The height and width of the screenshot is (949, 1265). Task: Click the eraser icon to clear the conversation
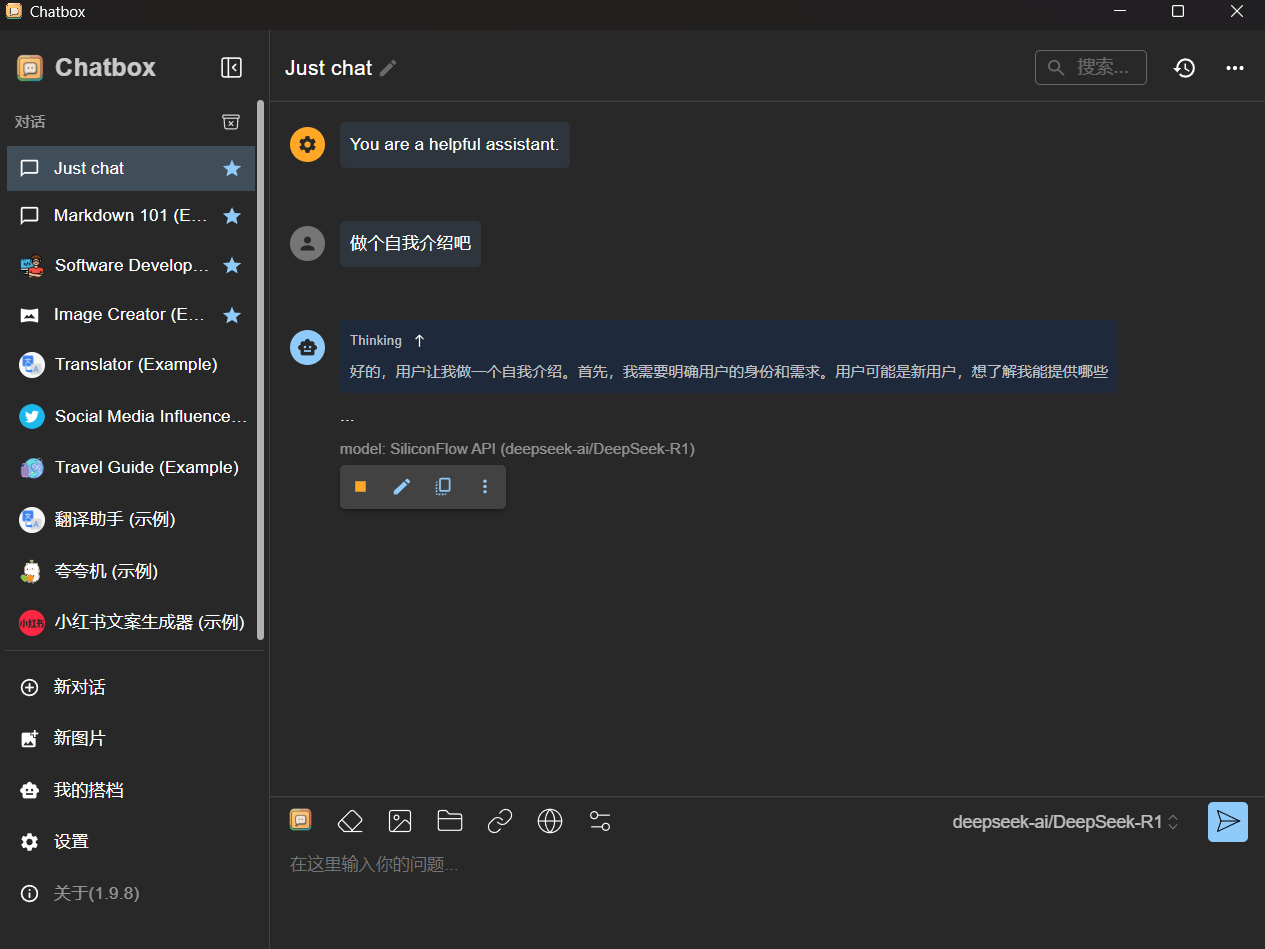click(x=350, y=821)
